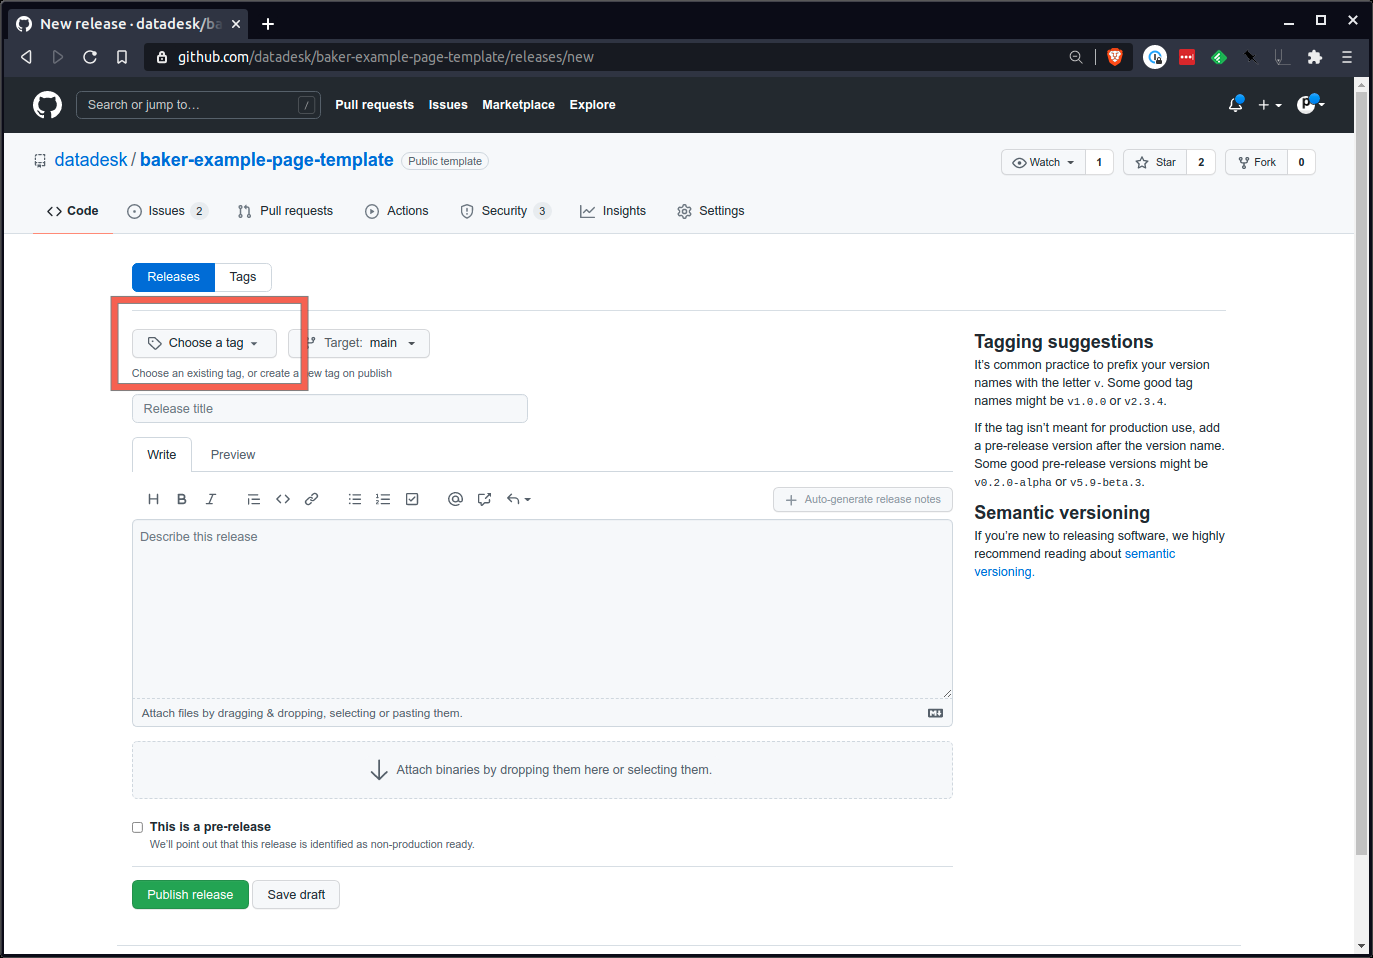Open the Insights repository tab
This screenshot has height=958, width=1373.
613,211
